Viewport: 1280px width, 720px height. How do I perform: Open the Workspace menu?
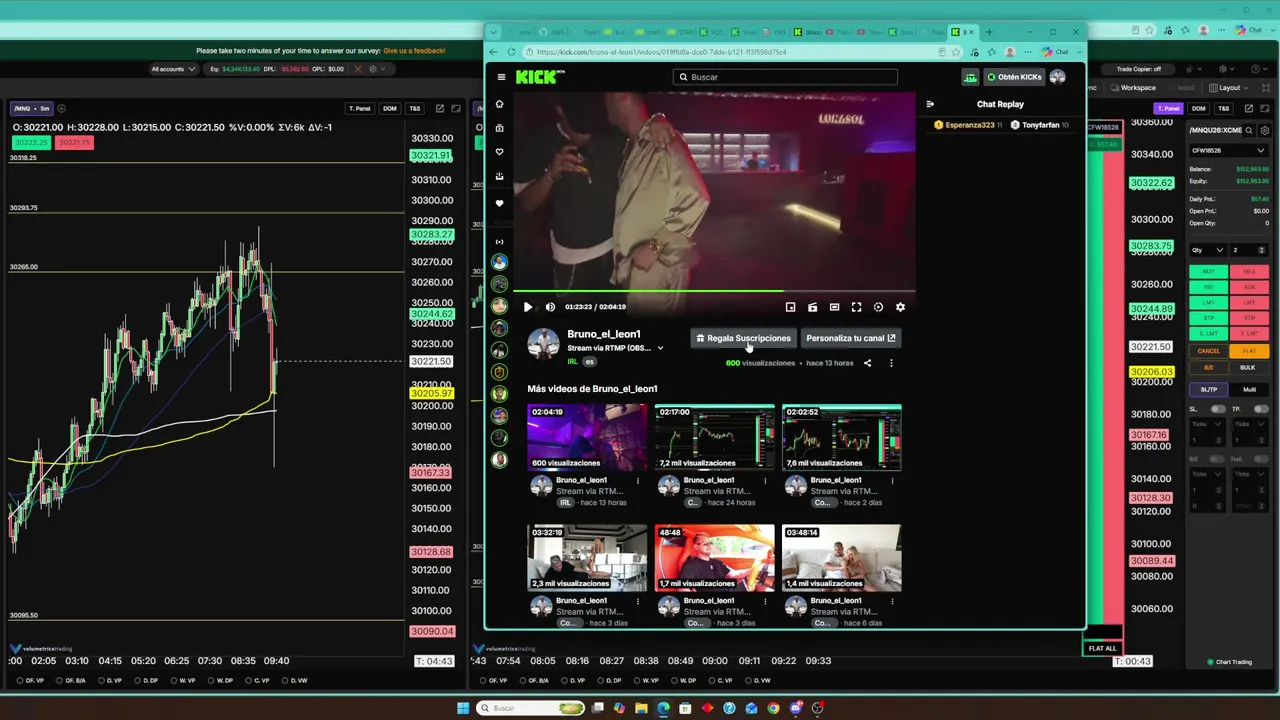1134,88
